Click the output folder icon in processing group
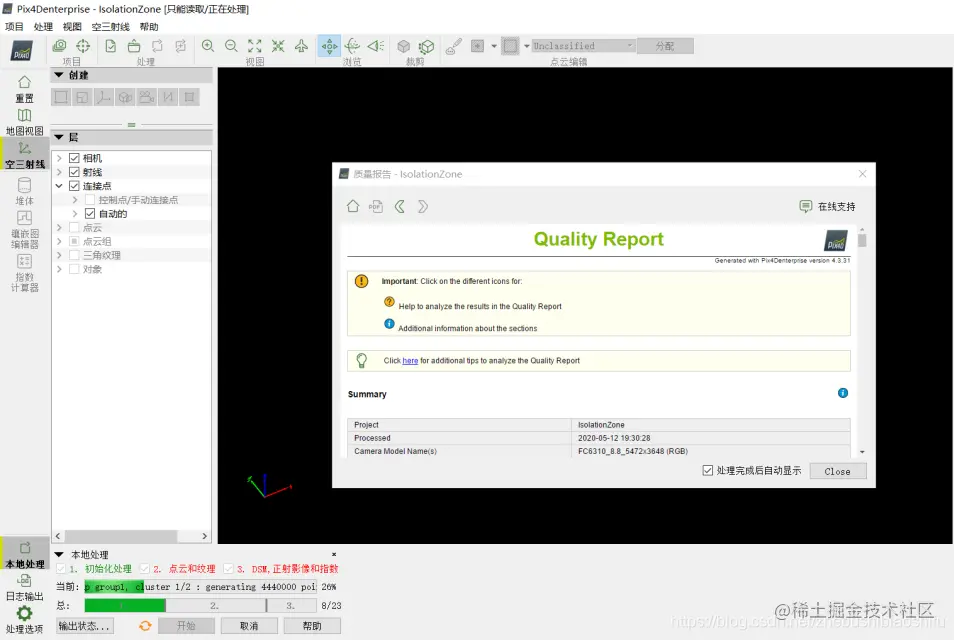 coord(134,46)
